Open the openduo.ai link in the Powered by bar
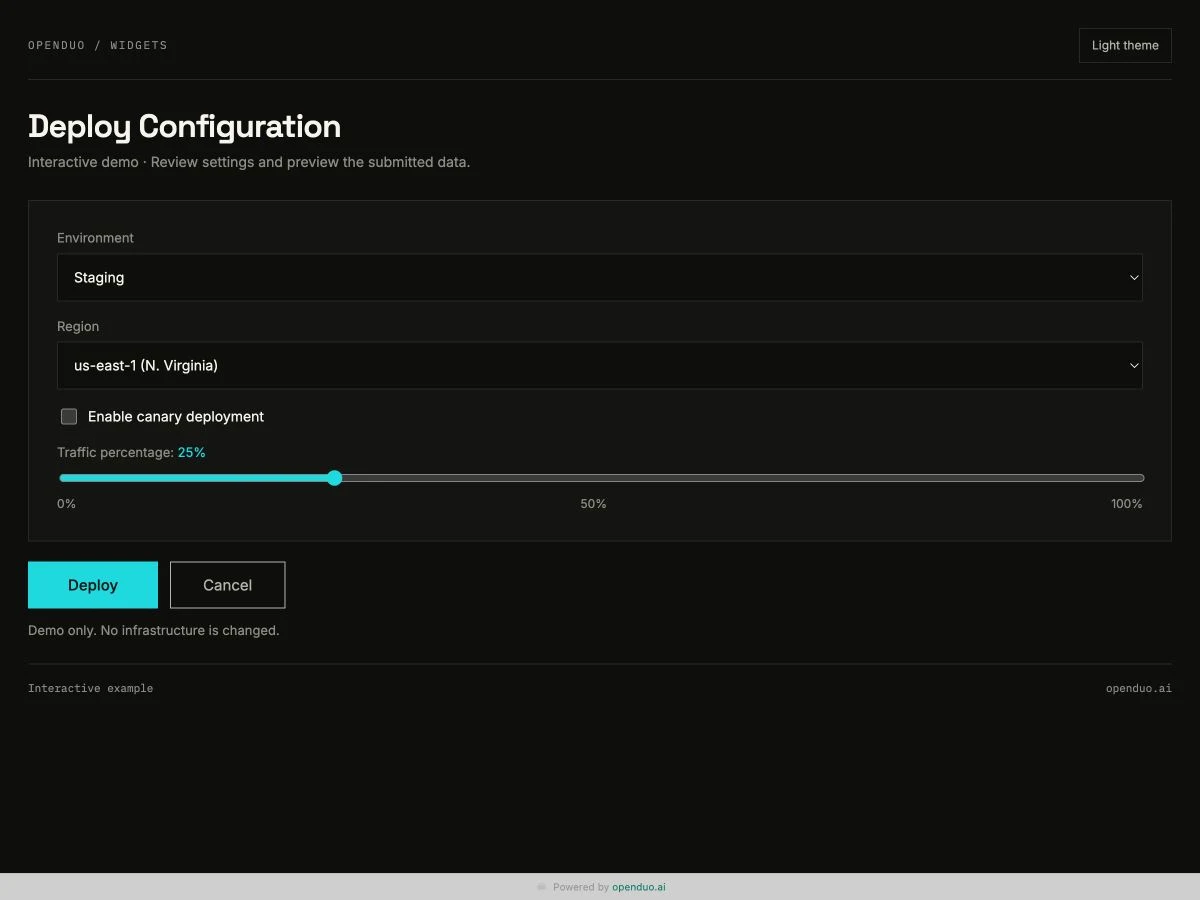The height and width of the screenshot is (900, 1200). click(x=639, y=887)
